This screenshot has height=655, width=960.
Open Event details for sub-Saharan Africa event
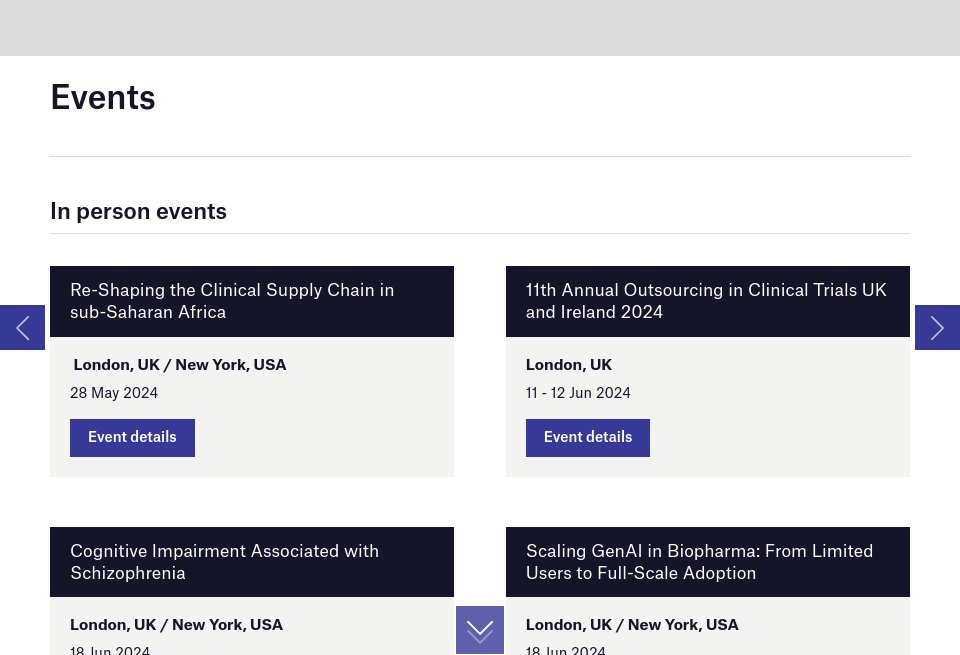click(132, 438)
